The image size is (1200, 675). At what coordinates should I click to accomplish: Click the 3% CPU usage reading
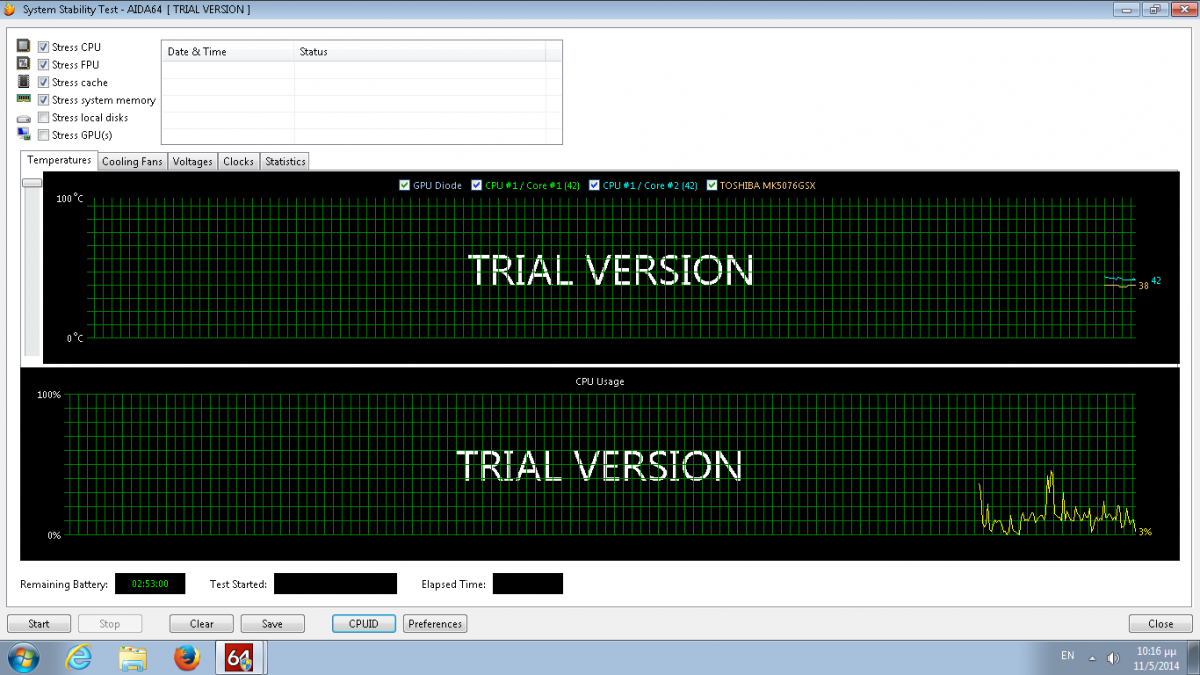1145,531
